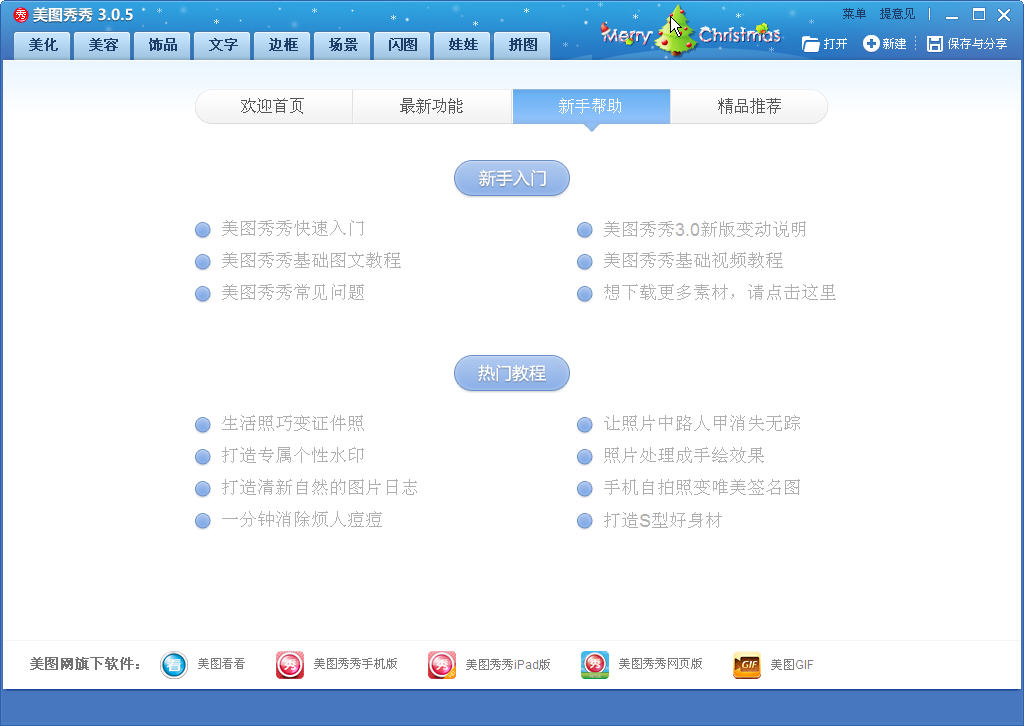Open link 美图秀秀快速入门
Screen dimensions: 1024x726
tap(293, 229)
